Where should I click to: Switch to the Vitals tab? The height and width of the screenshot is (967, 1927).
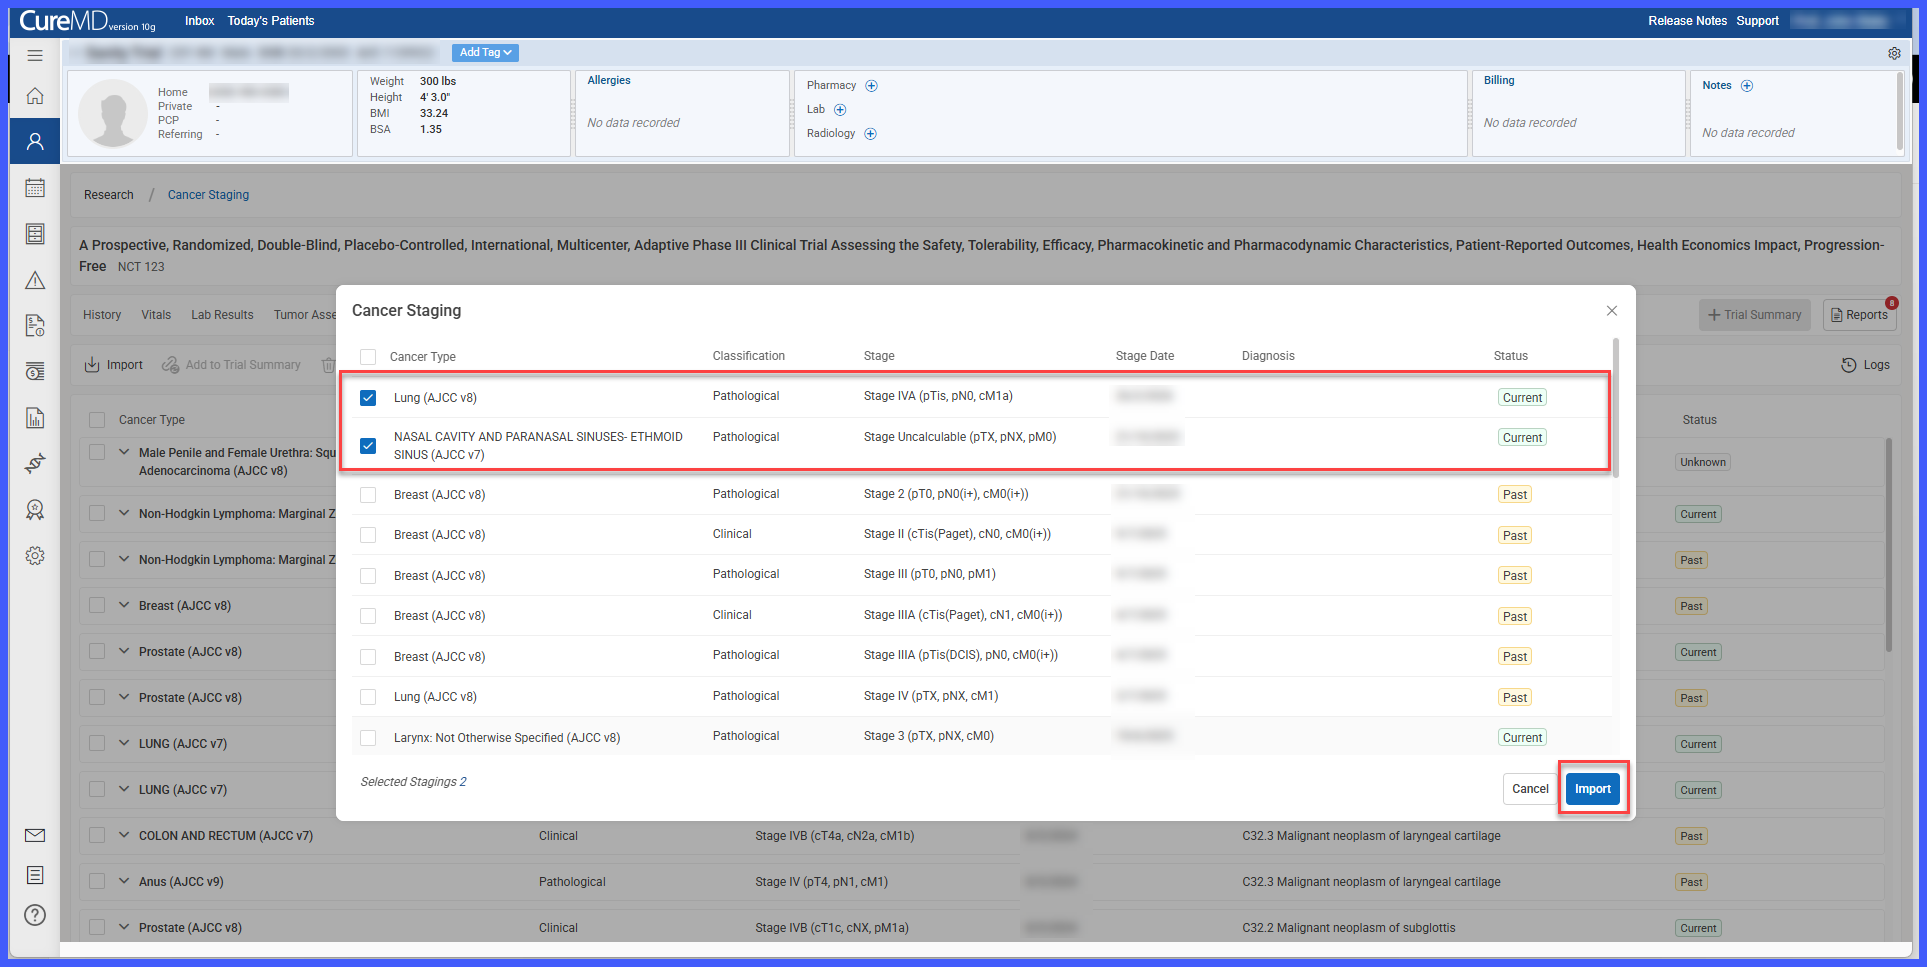[156, 315]
